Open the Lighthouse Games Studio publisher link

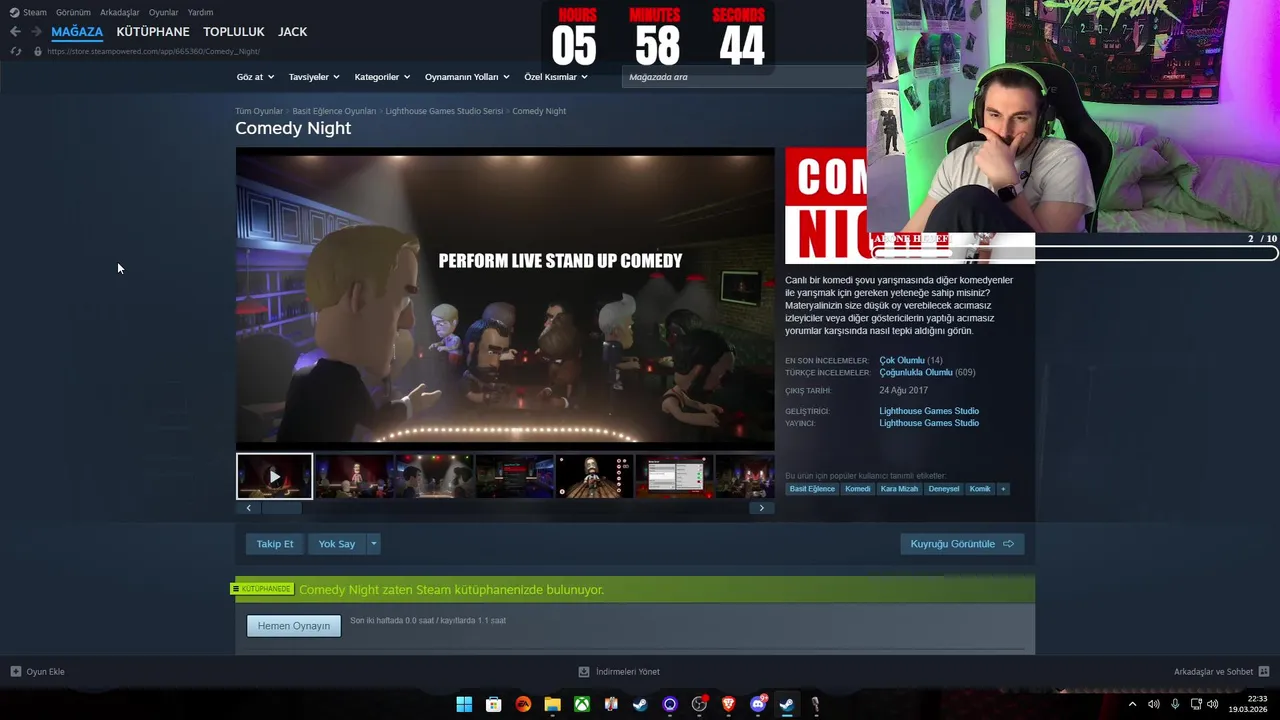[x=929, y=423]
